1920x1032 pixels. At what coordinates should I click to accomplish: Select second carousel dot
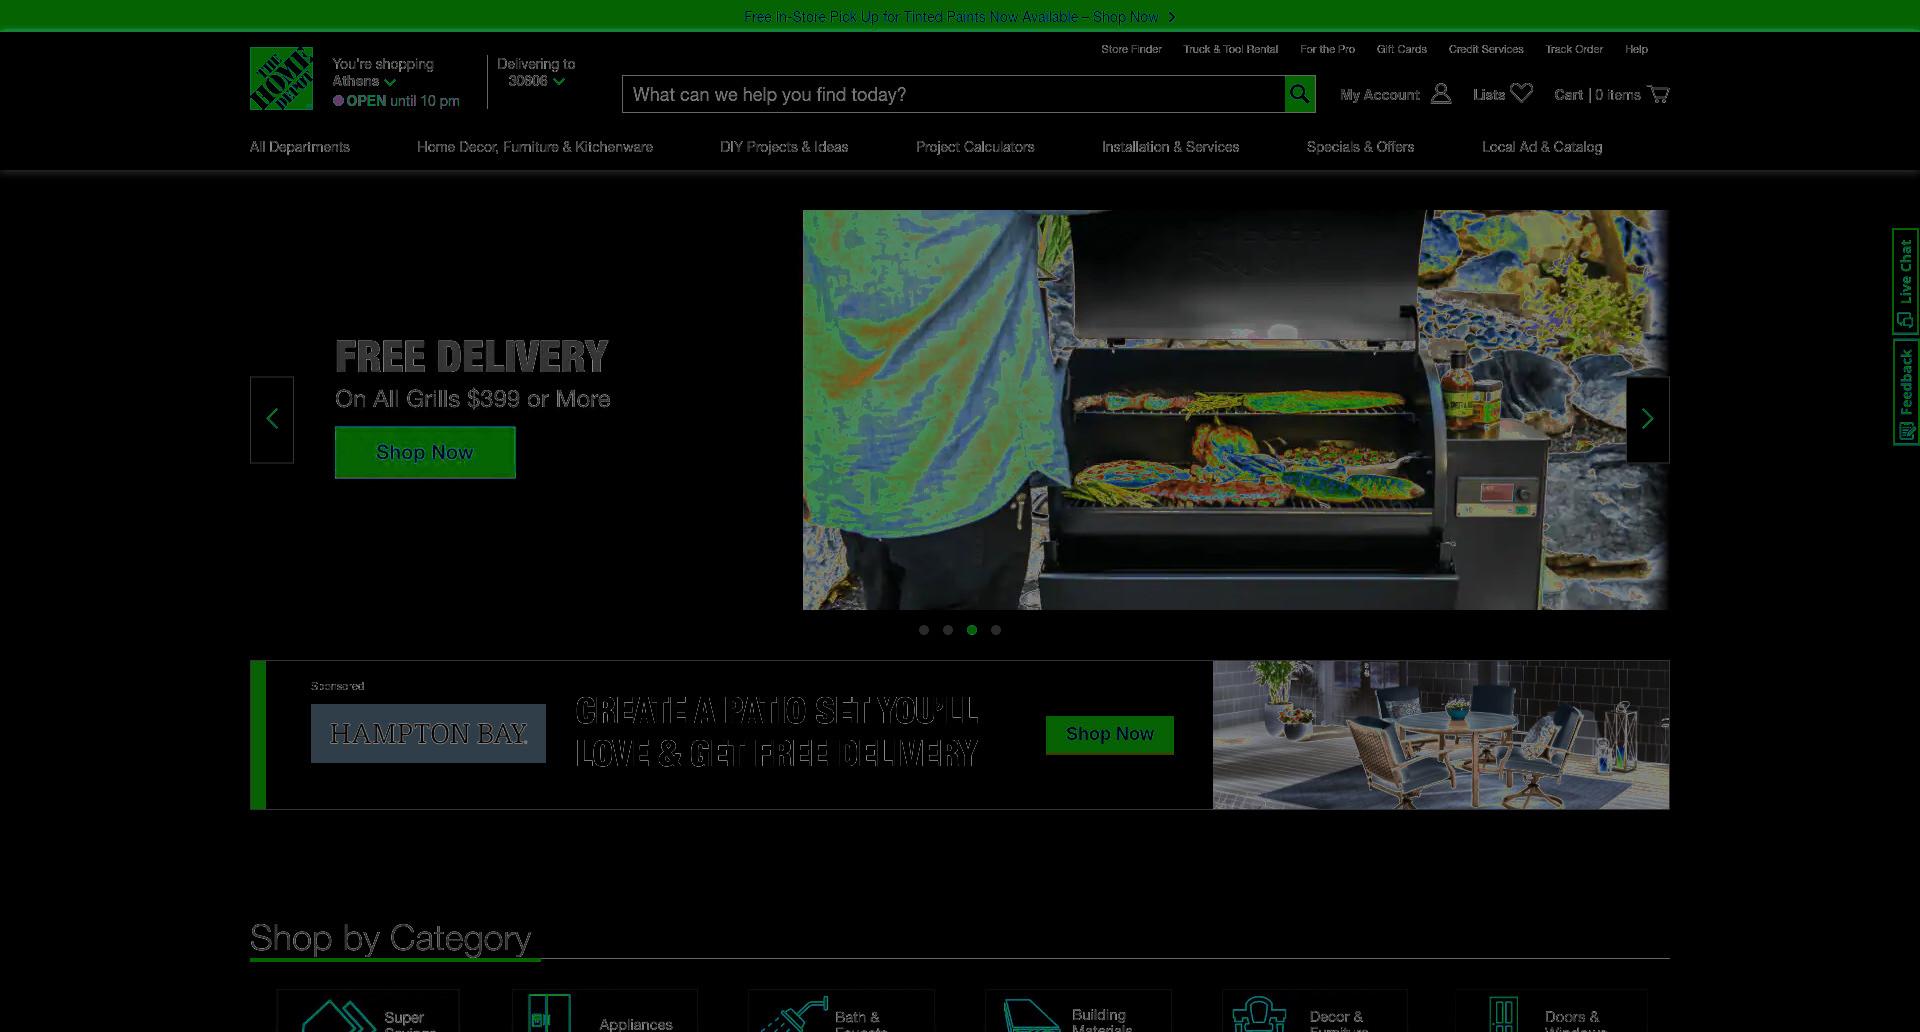click(948, 630)
